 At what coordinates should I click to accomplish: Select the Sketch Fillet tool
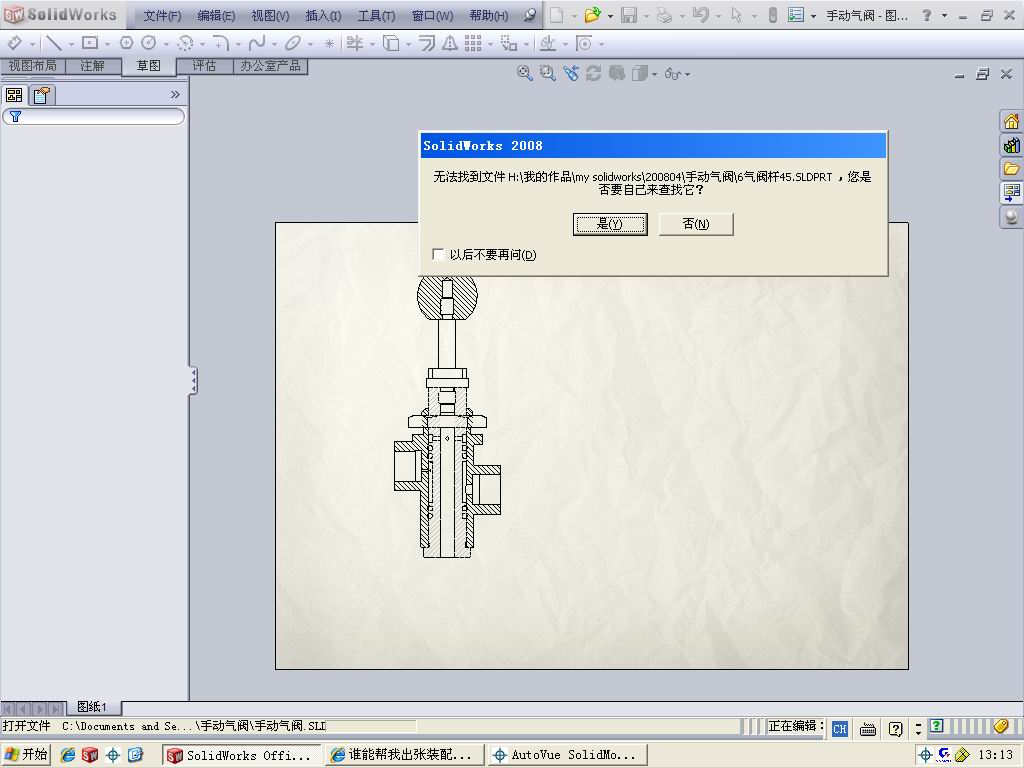coord(221,43)
